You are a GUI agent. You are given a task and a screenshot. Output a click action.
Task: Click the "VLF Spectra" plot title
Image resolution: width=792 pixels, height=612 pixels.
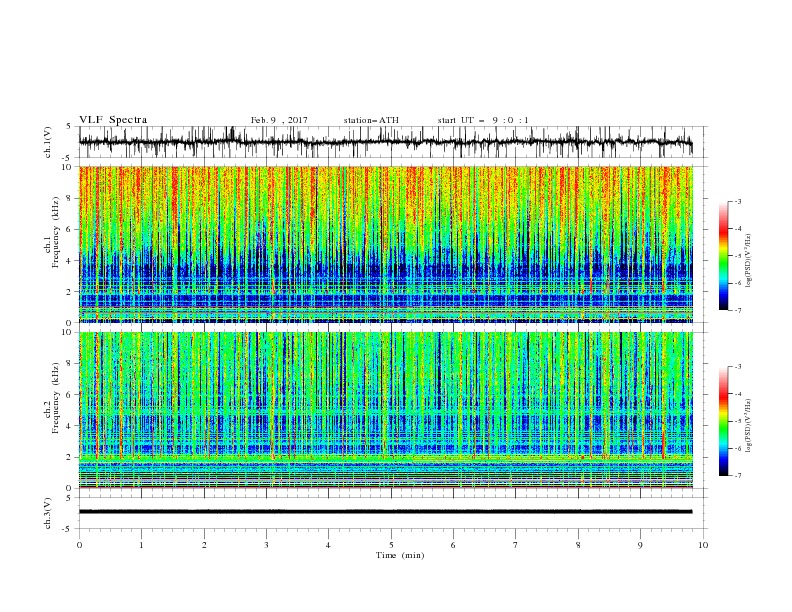coord(113,120)
